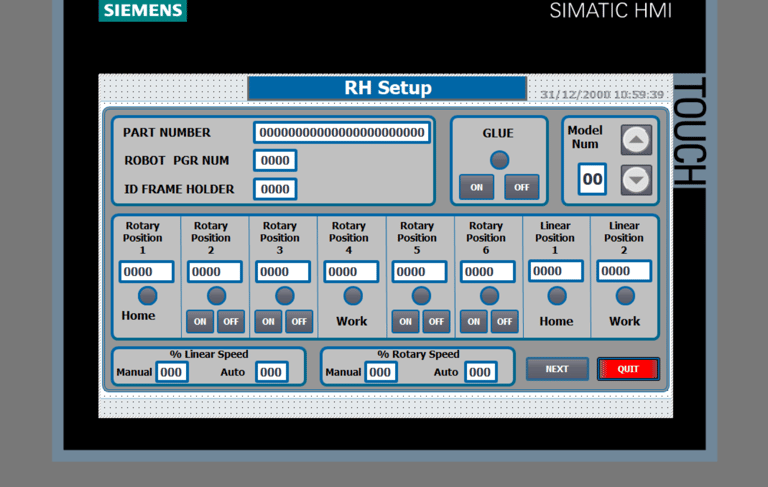Edit Rotary Position 3 value field
This screenshot has height=487, width=768.
(283, 271)
